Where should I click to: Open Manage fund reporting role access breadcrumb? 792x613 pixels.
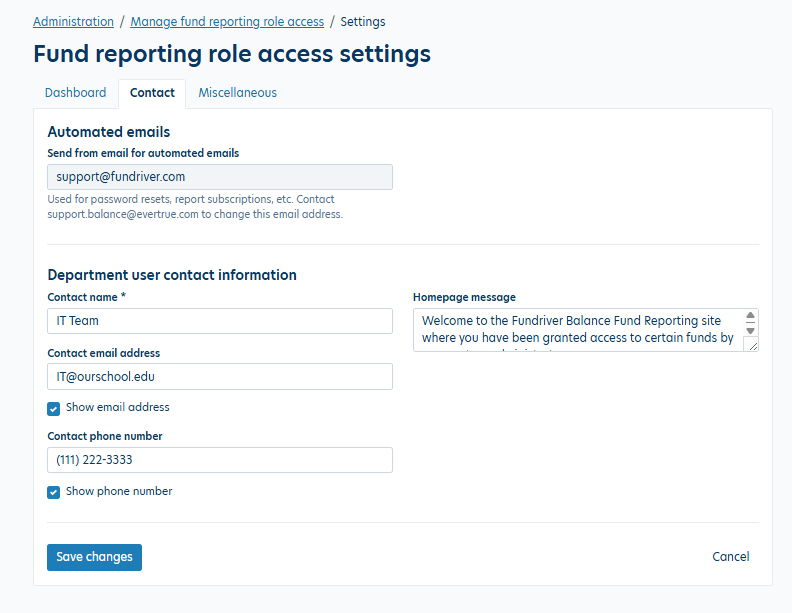point(227,21)
